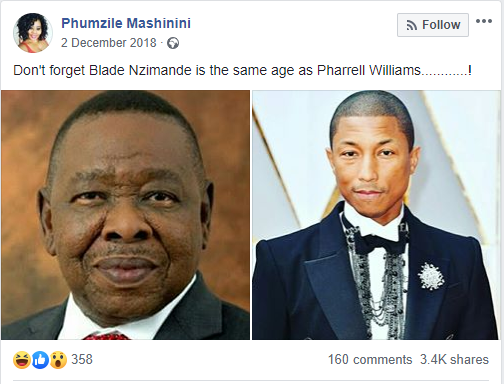Open the right photo of man in tuxedo

pos(376,215)
